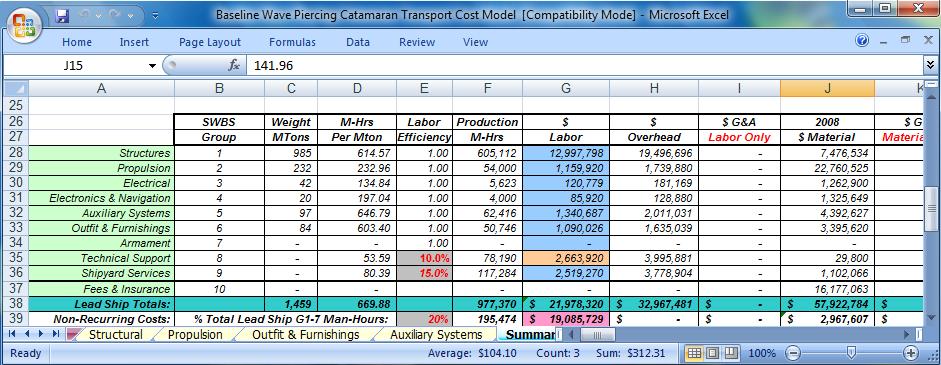Zoom in using the plus button
The width and height of the screenshot is (941, 365).
pos(911,353)
